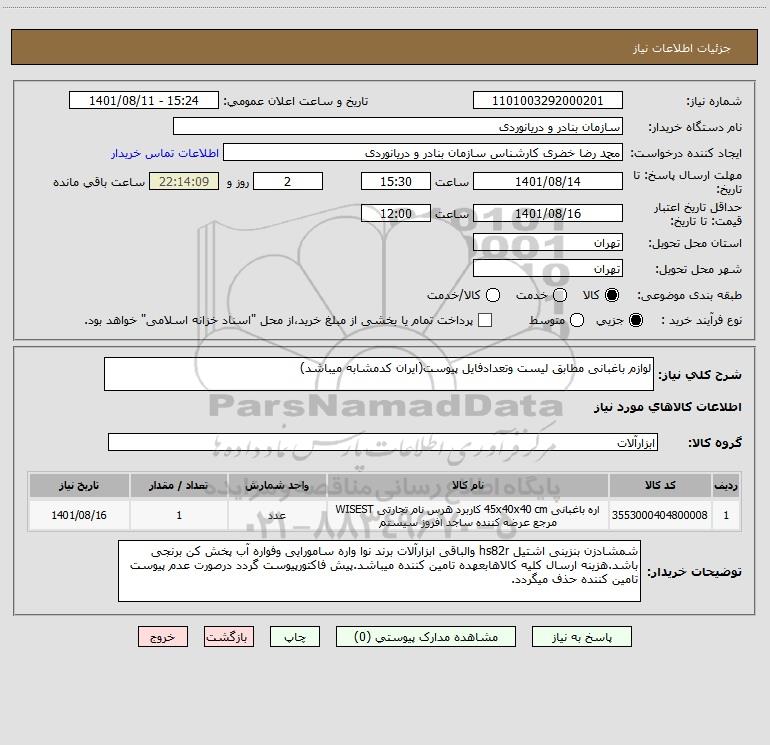Click the response deadline date 1401/08/14 field
Viewport: 770px width, 745px height.
pos(548,181)
